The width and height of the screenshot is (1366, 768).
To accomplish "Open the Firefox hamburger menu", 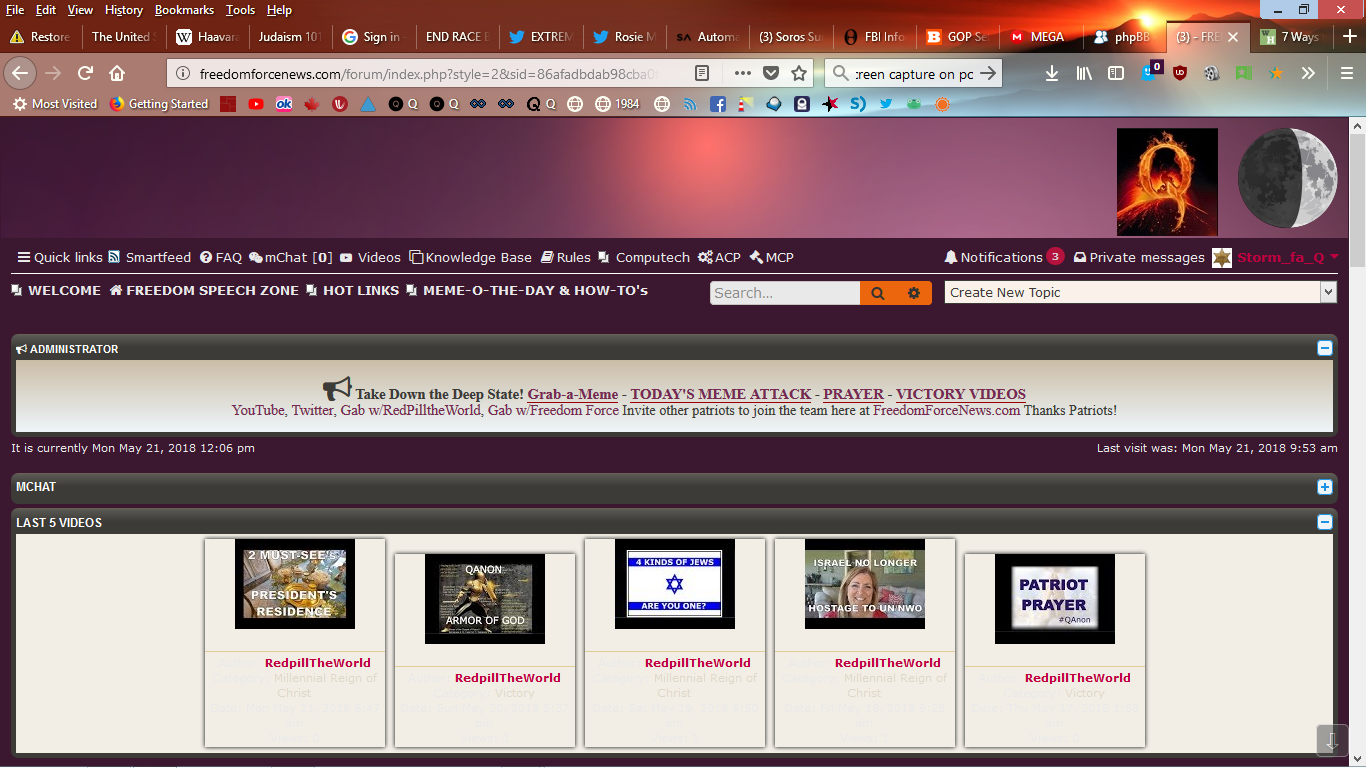I will [x=1347, y=73].
